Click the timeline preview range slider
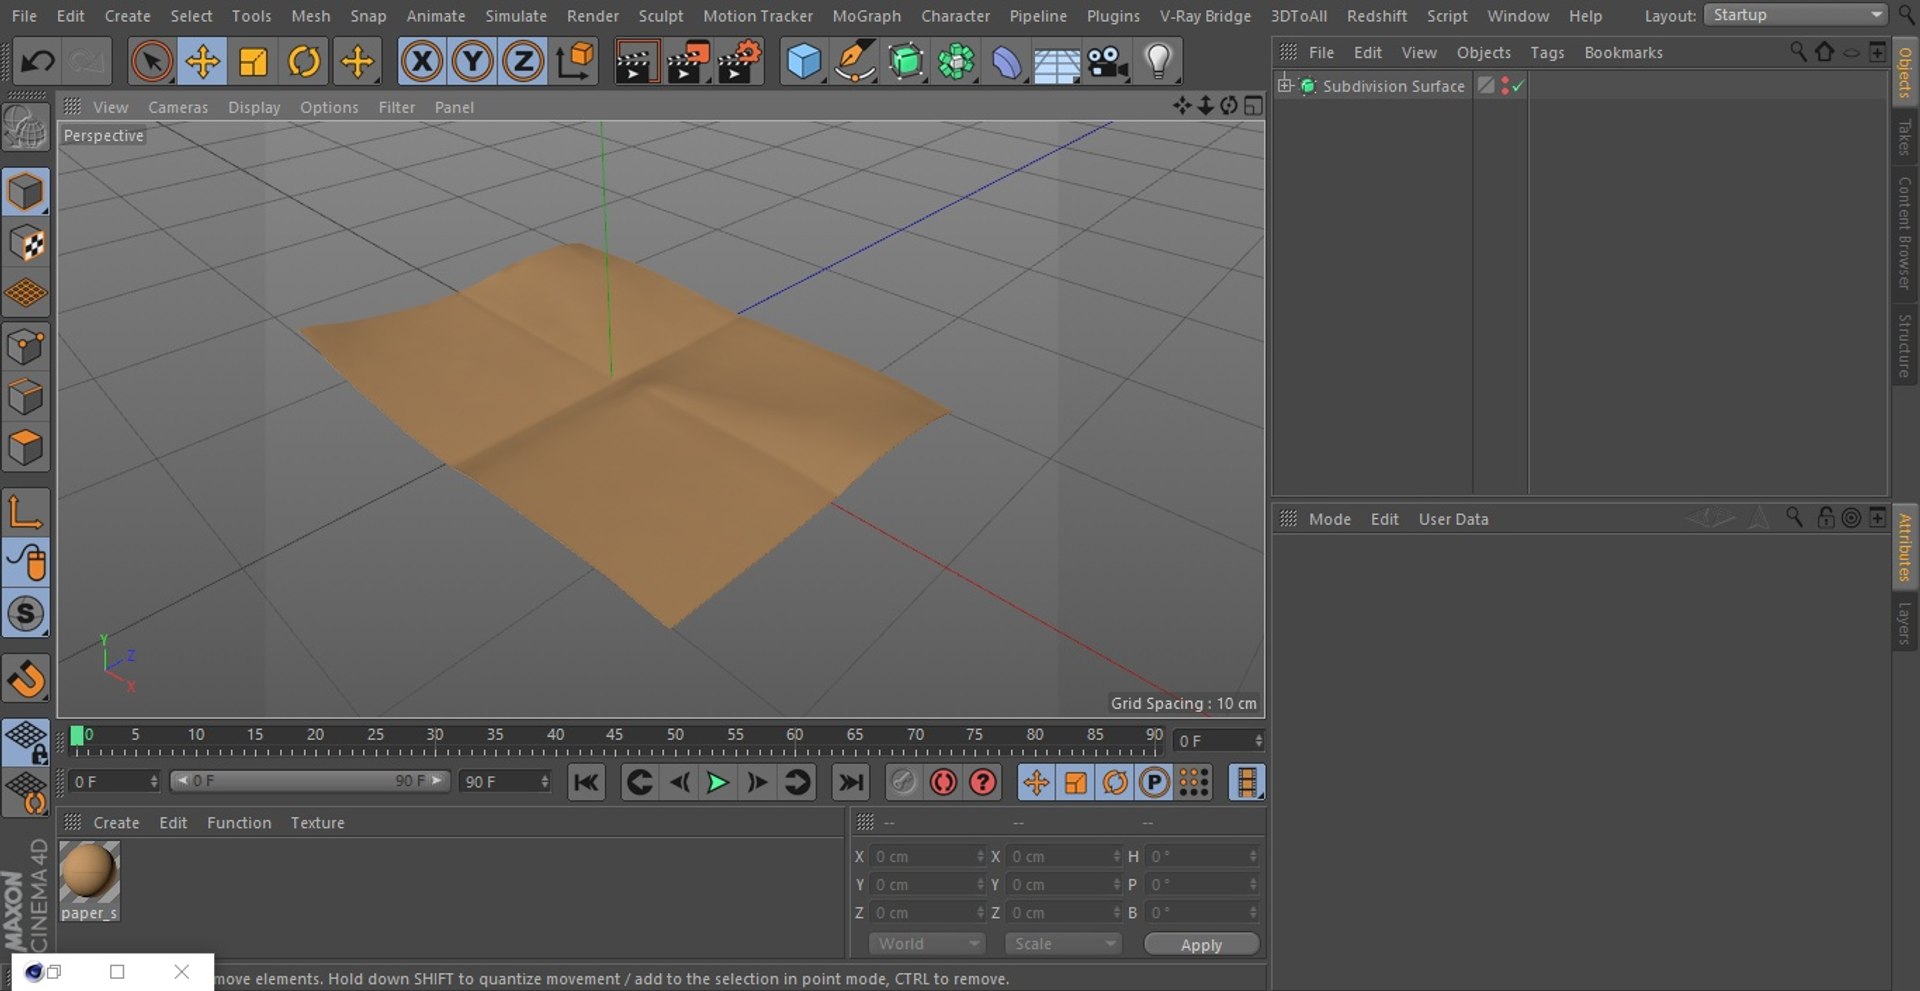 [310, 781]
